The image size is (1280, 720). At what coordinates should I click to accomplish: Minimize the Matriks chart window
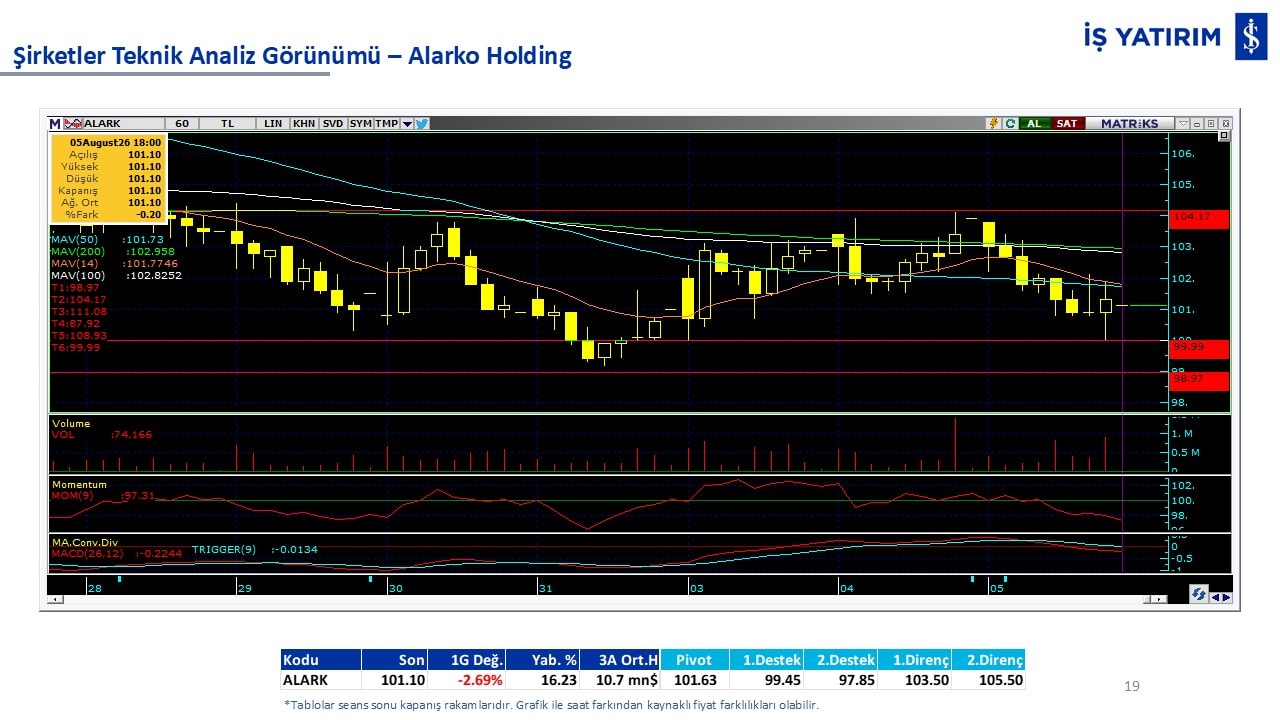(1197, 124)
